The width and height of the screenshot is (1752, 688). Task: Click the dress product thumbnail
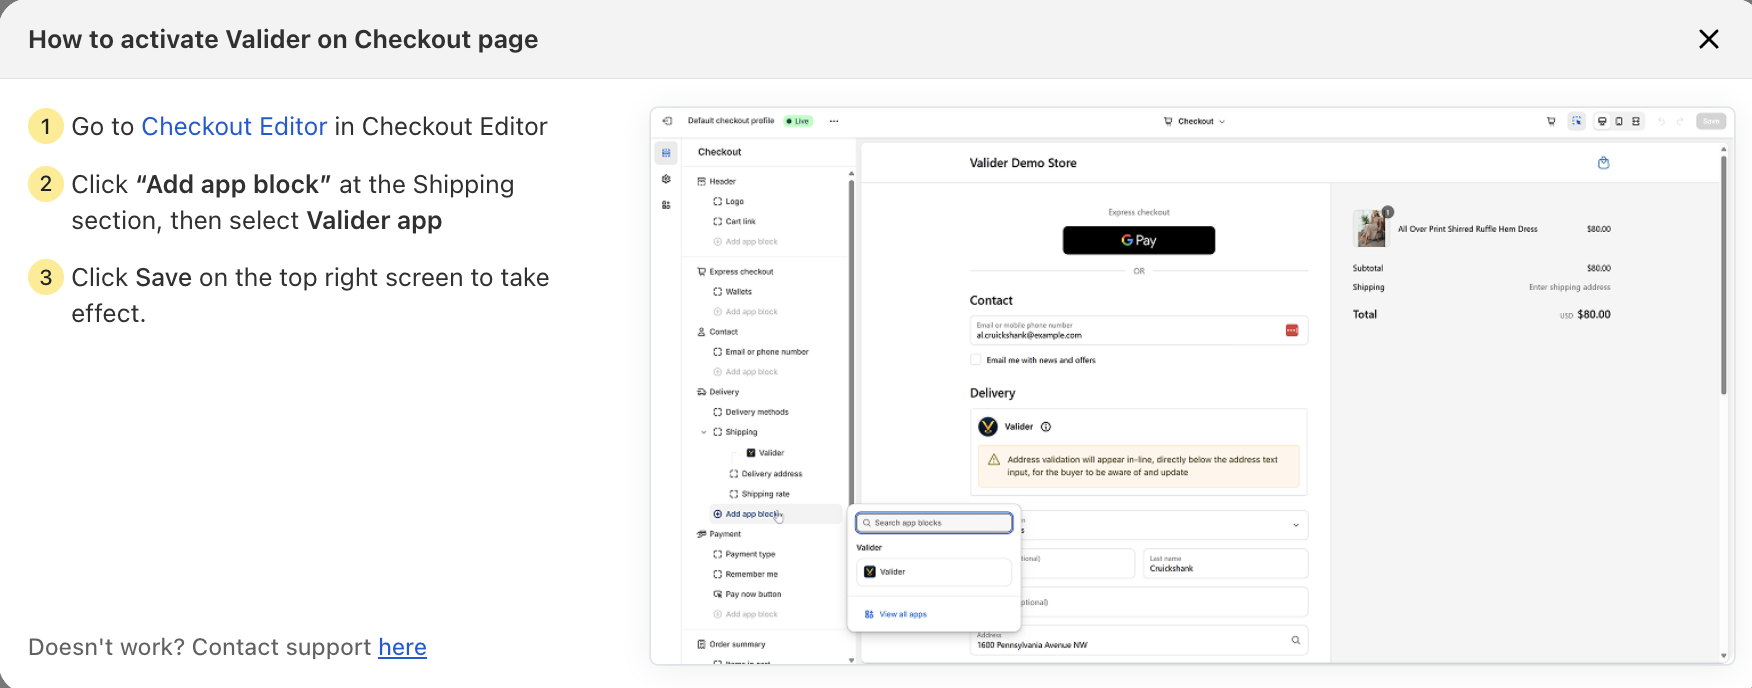1370,229
